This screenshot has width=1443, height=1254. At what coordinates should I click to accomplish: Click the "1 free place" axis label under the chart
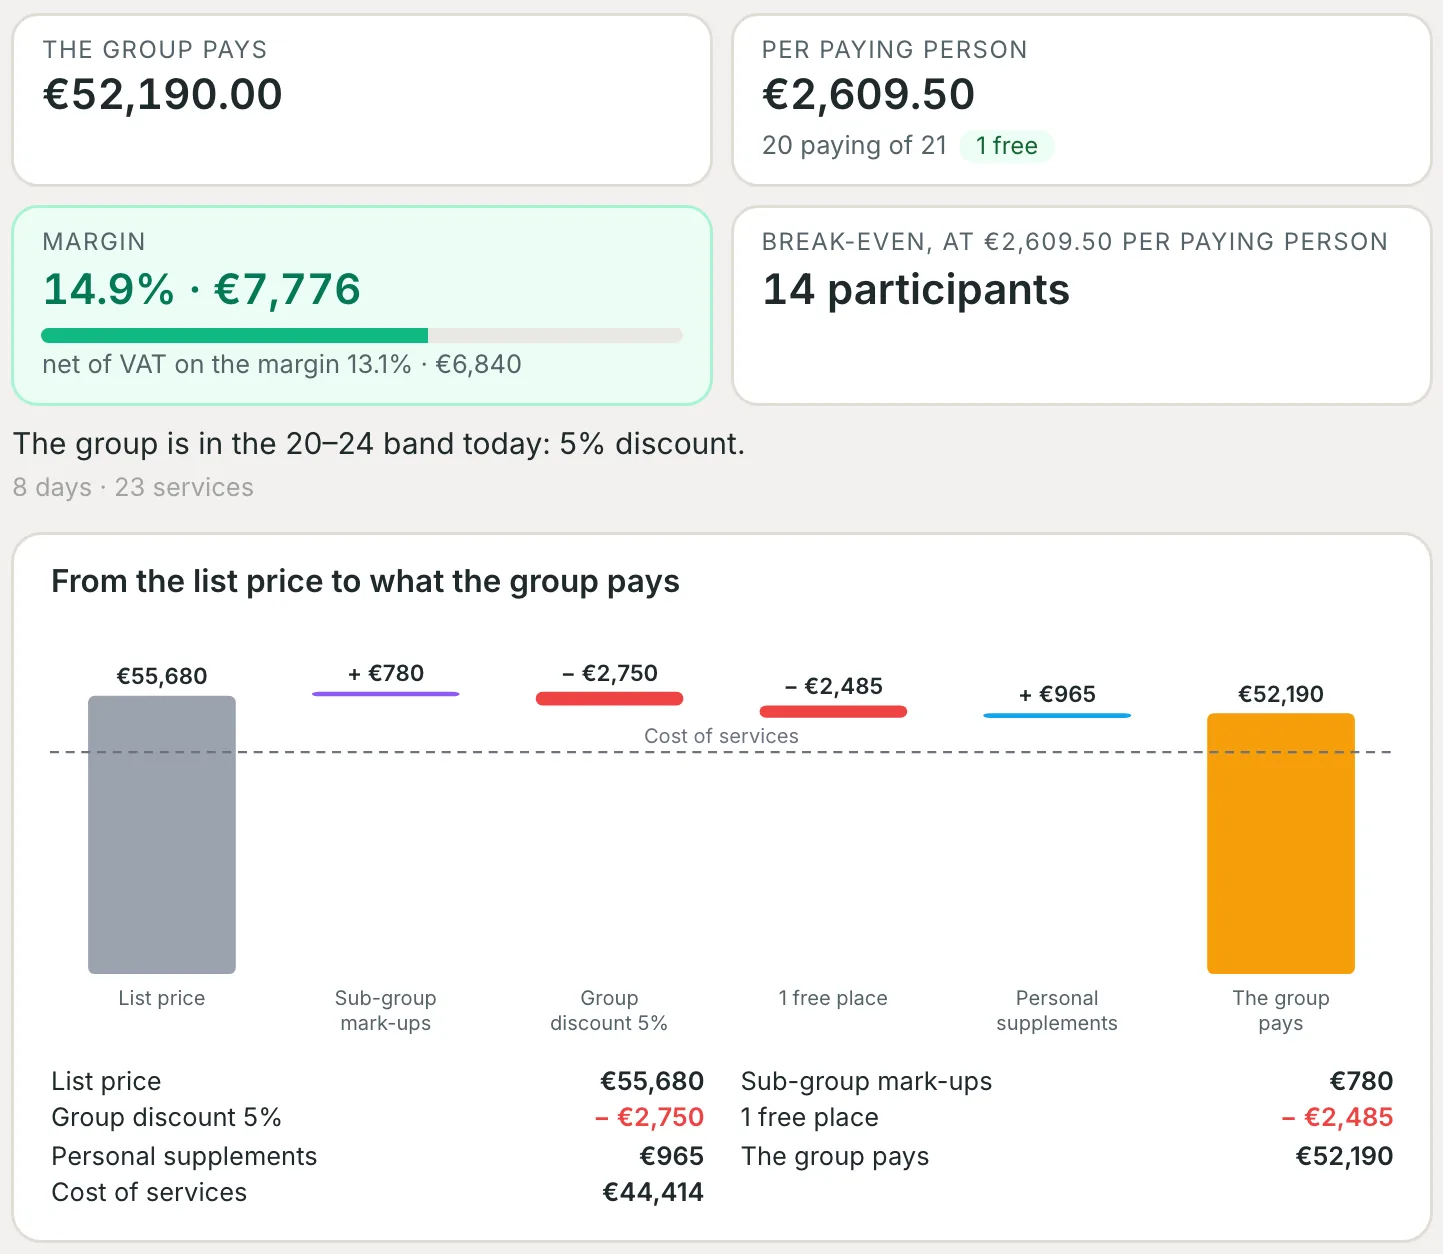(x=833, y=998)
